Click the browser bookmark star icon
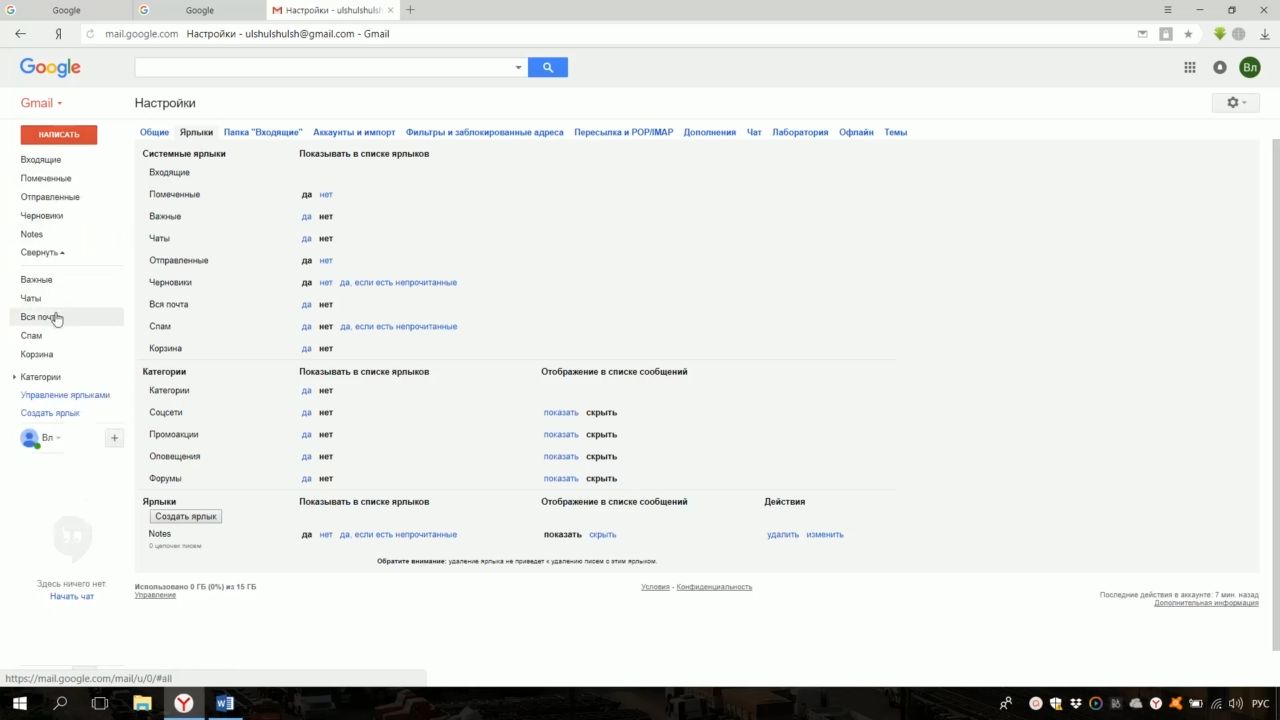Screen dimensions: 1280x720 1188,34
